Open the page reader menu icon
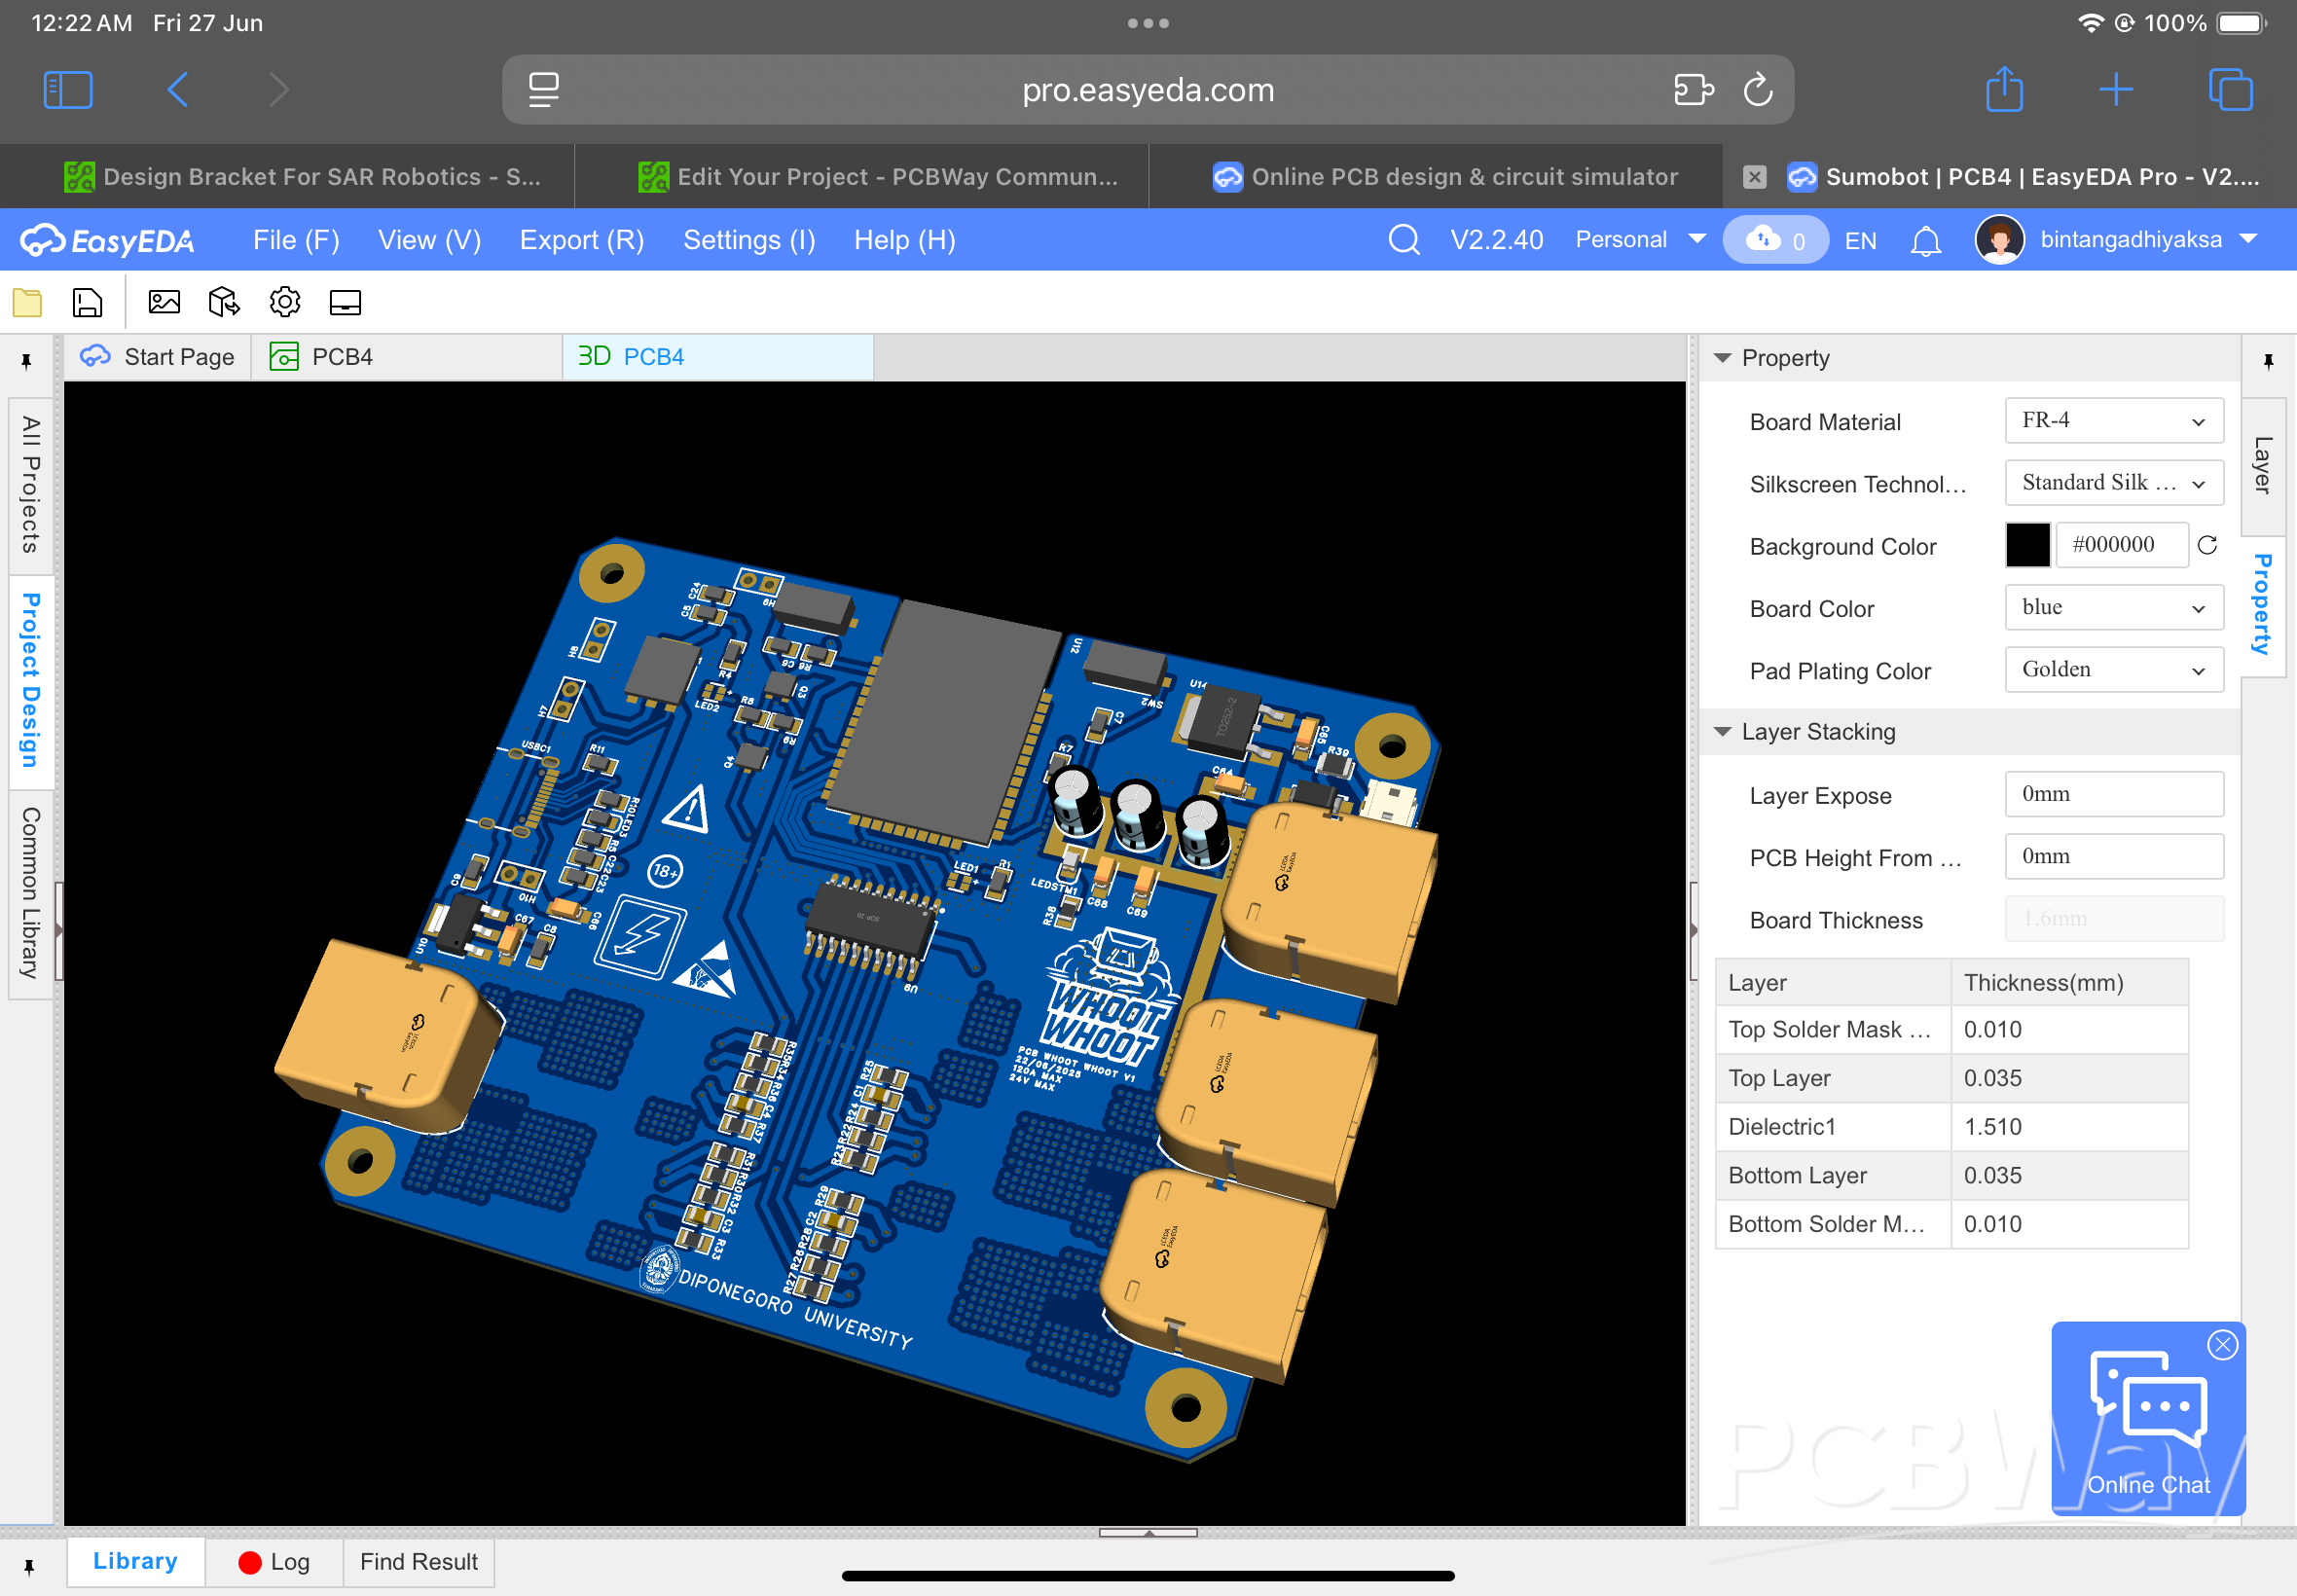2297x1596 pixels. 544,90
